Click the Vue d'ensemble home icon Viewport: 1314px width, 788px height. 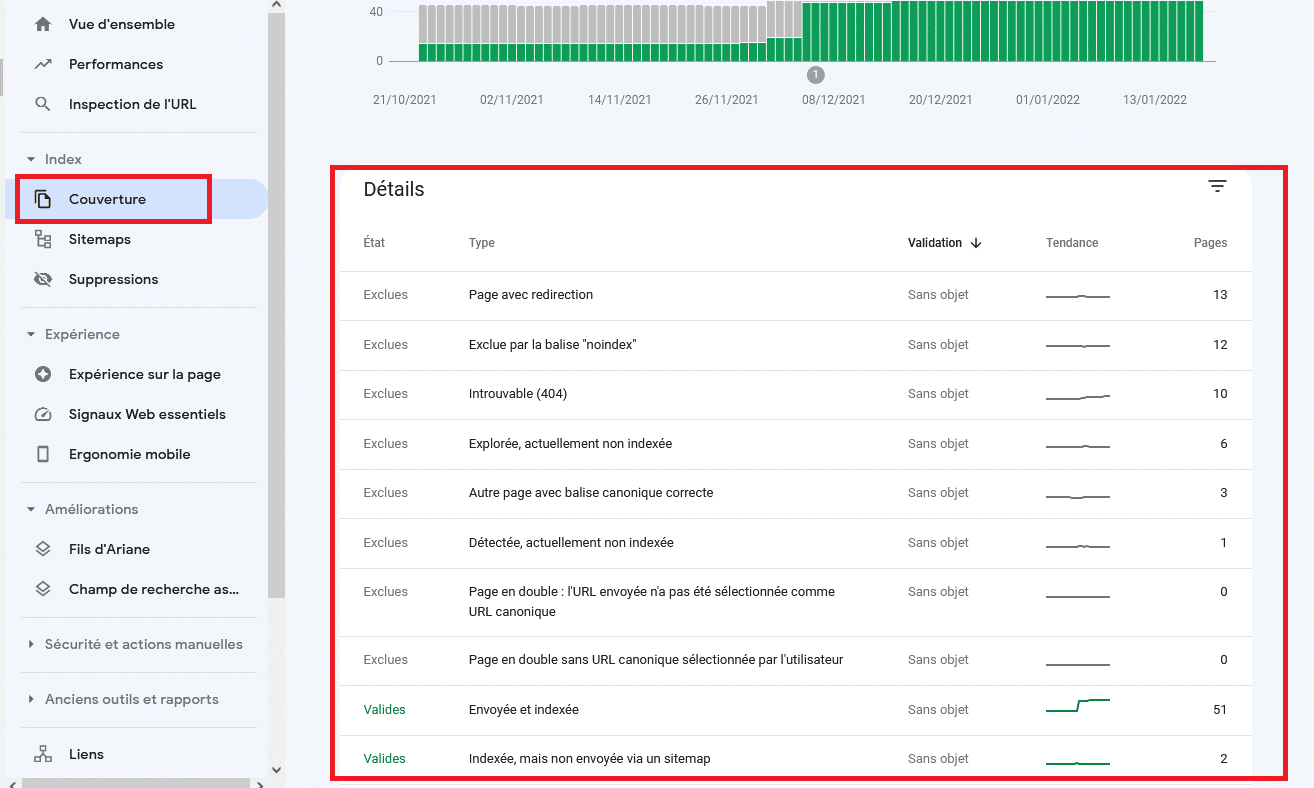[43, 24]
